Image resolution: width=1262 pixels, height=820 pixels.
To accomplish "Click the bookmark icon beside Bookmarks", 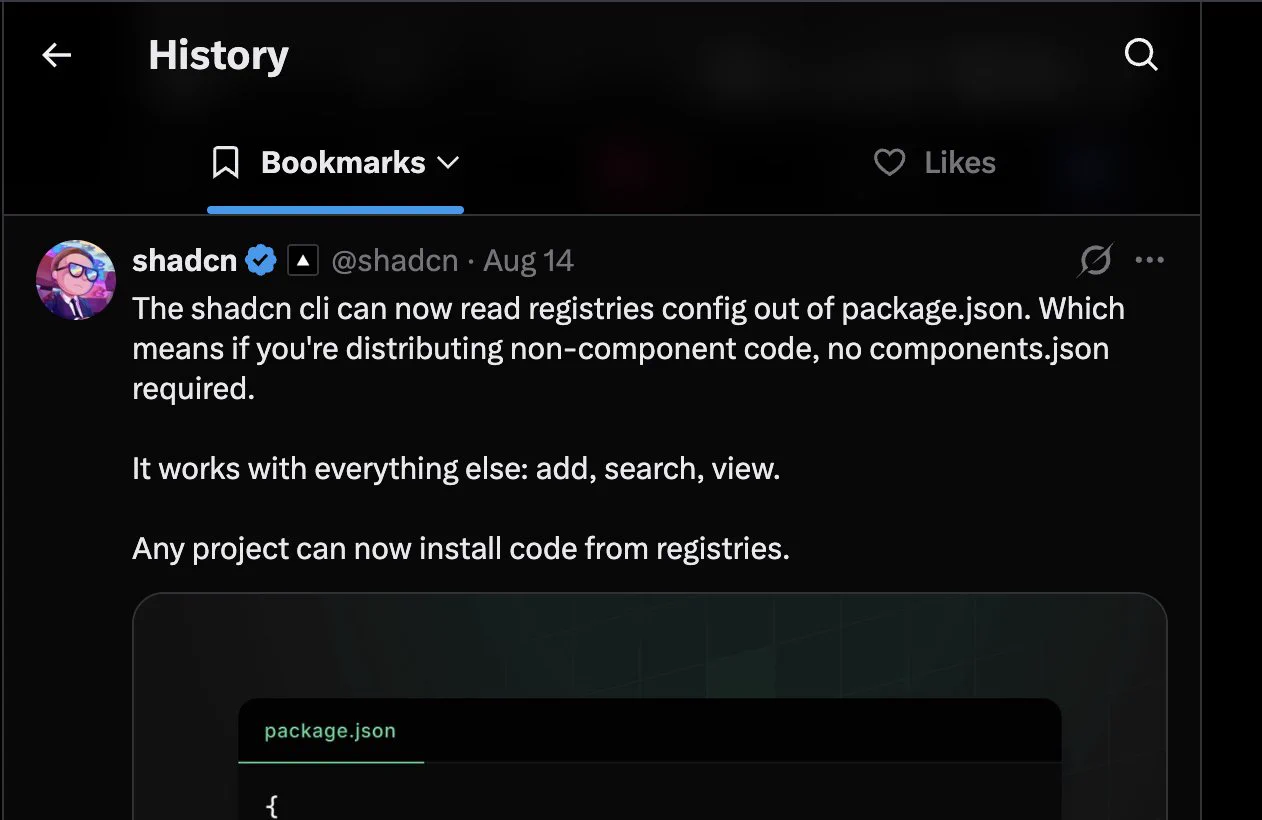I will click(226, 163).
